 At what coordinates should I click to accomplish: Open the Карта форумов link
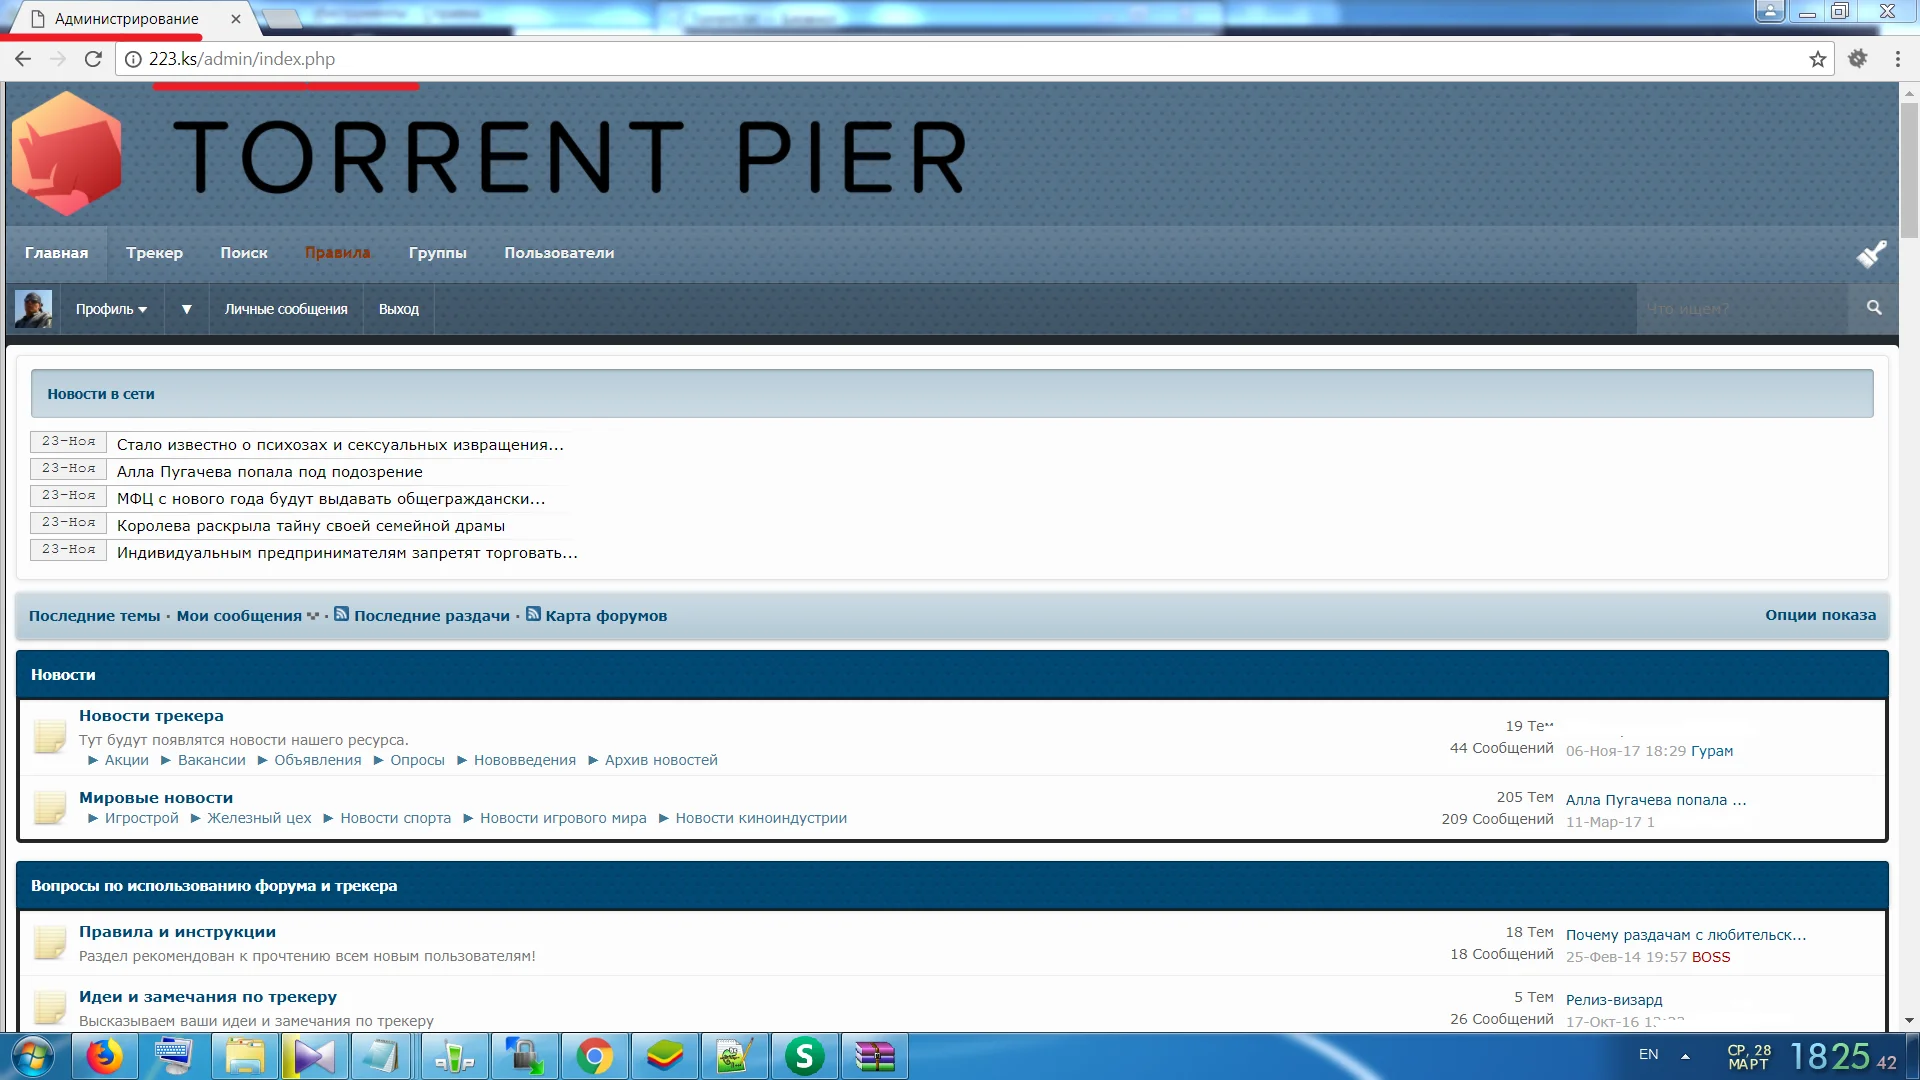point(606,616)
